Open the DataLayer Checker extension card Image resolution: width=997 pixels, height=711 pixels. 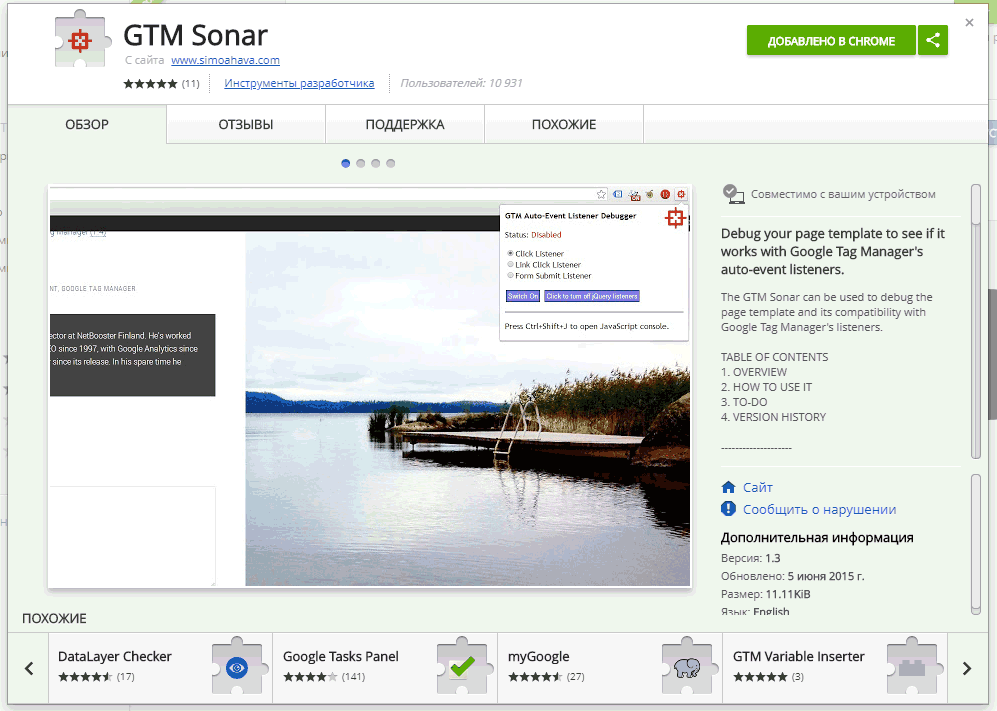[x=160, y=668]
